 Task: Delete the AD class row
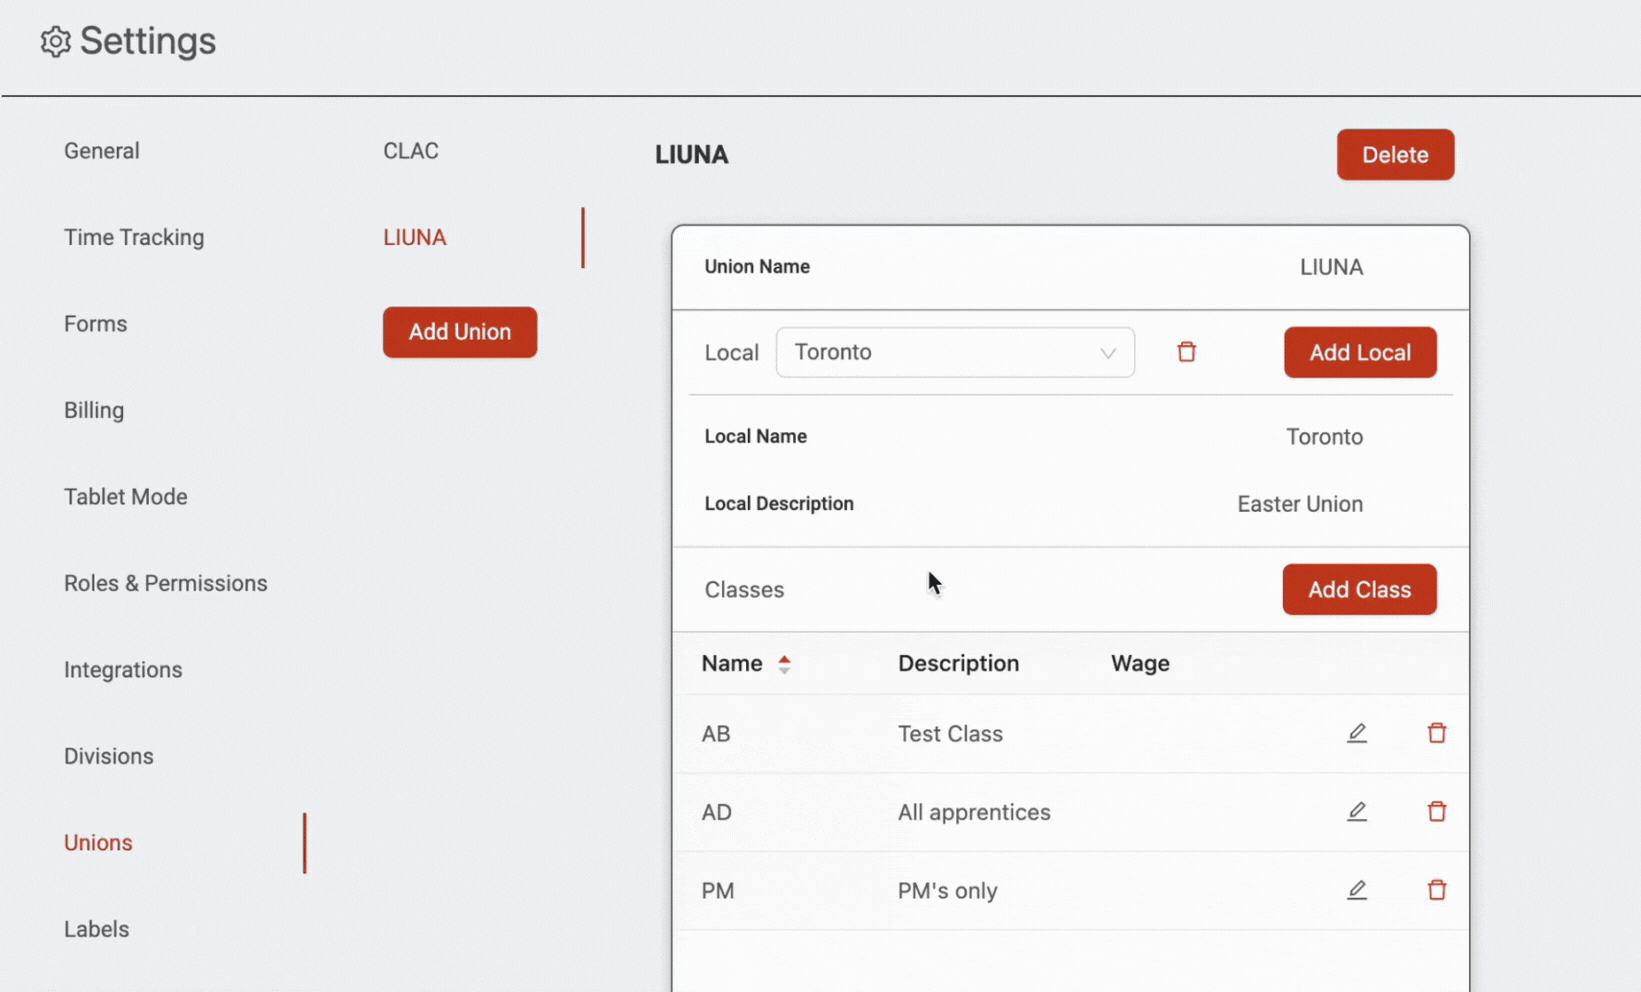[1437, 811]
